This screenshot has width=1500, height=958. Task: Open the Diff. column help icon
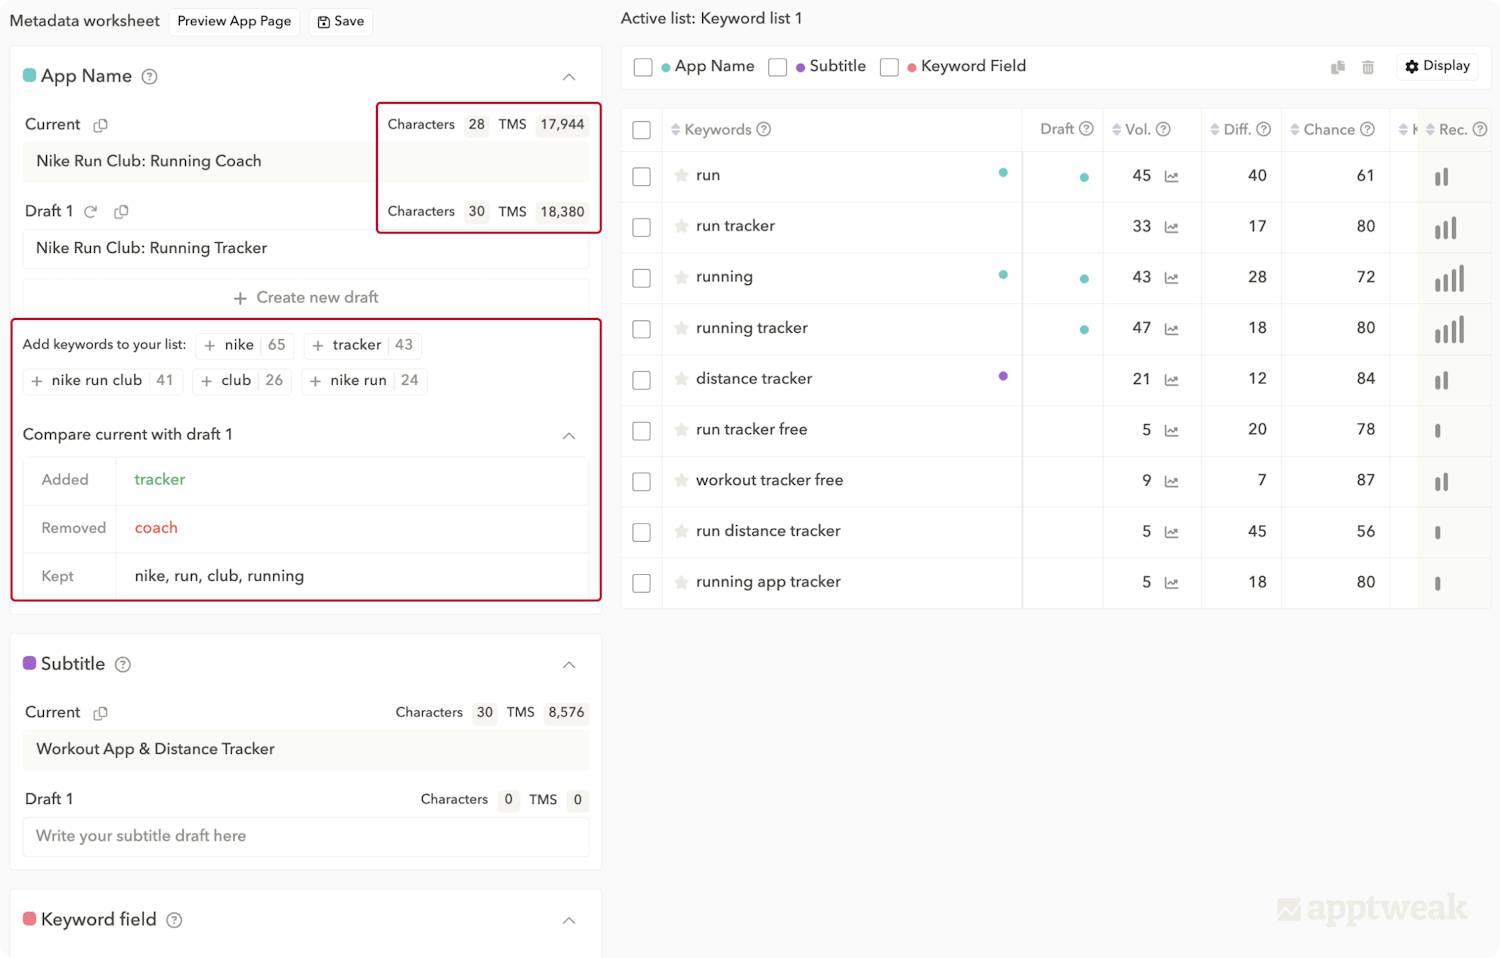1264,130
